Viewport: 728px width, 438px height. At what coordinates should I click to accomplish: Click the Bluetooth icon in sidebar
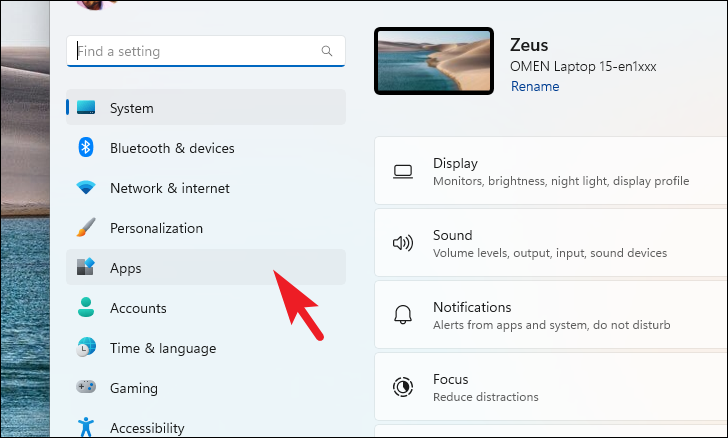(x=85, y=147)
